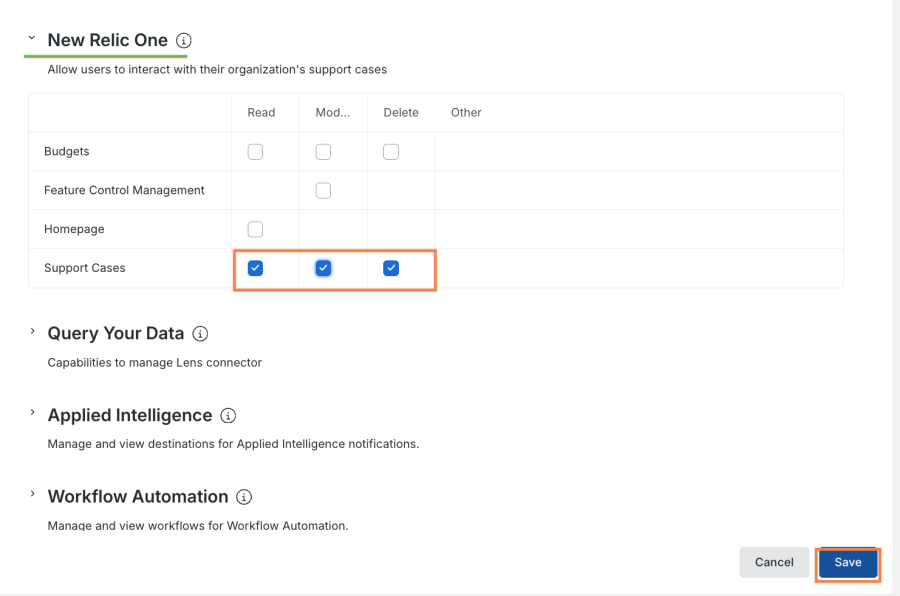
Task: Uncheck Read for Support Cases
Action: coord(255,268)
